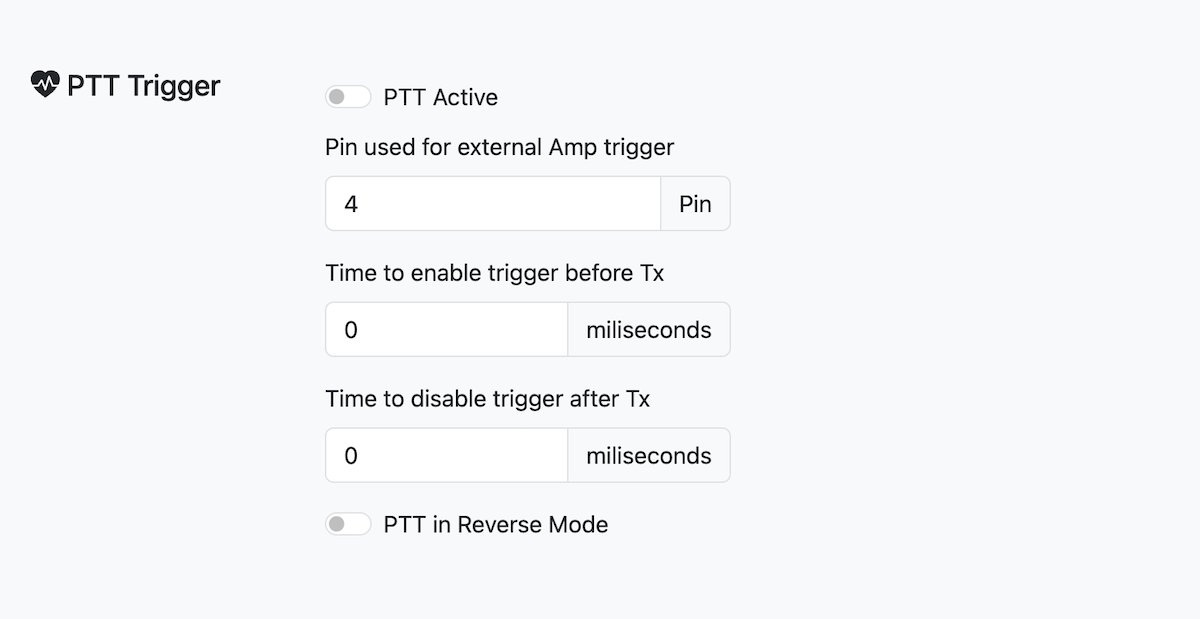Focus the disable trigger after Tx field
This screenshot has width=1200, height=619.
(x=446, y=456)
